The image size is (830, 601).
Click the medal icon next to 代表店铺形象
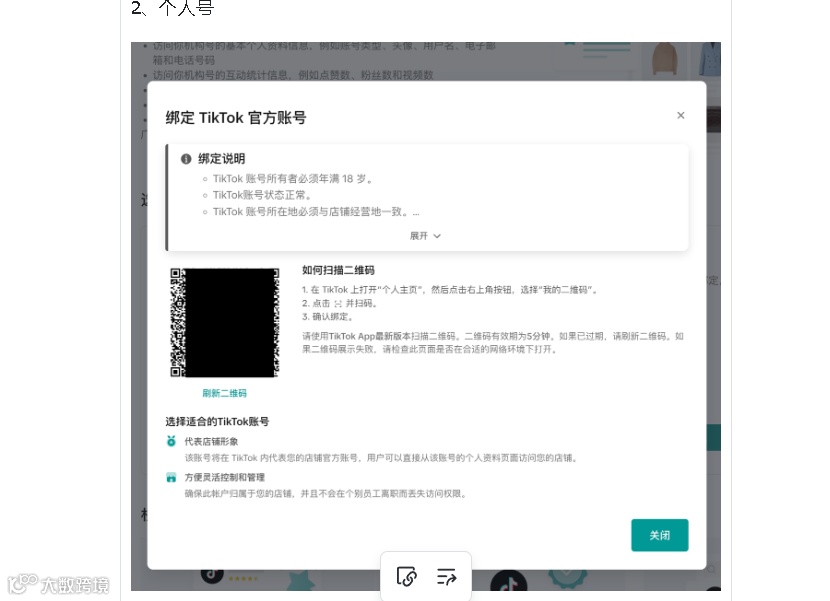pos(171,441)
